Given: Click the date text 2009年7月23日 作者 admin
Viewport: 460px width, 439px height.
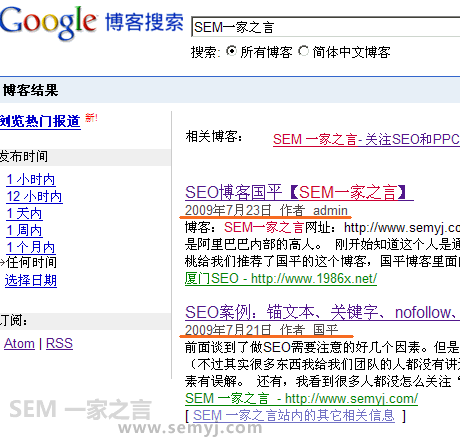Looking at the screenshot, I should [266, 210].
